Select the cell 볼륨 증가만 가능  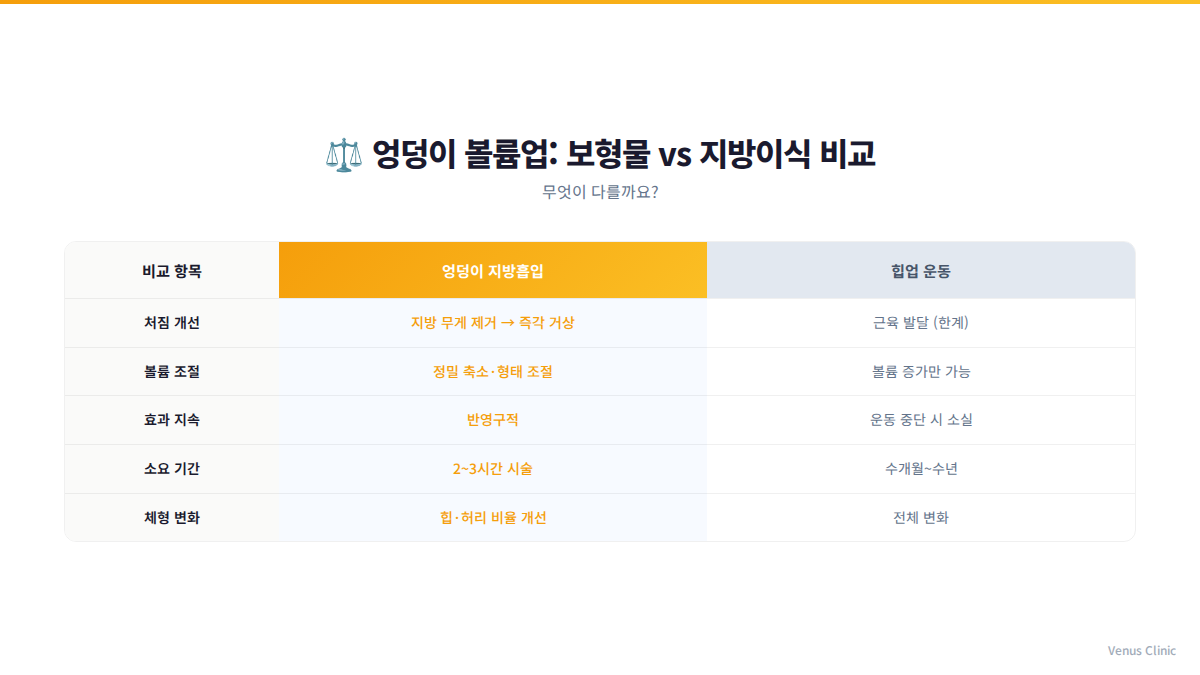coord(921,372)
